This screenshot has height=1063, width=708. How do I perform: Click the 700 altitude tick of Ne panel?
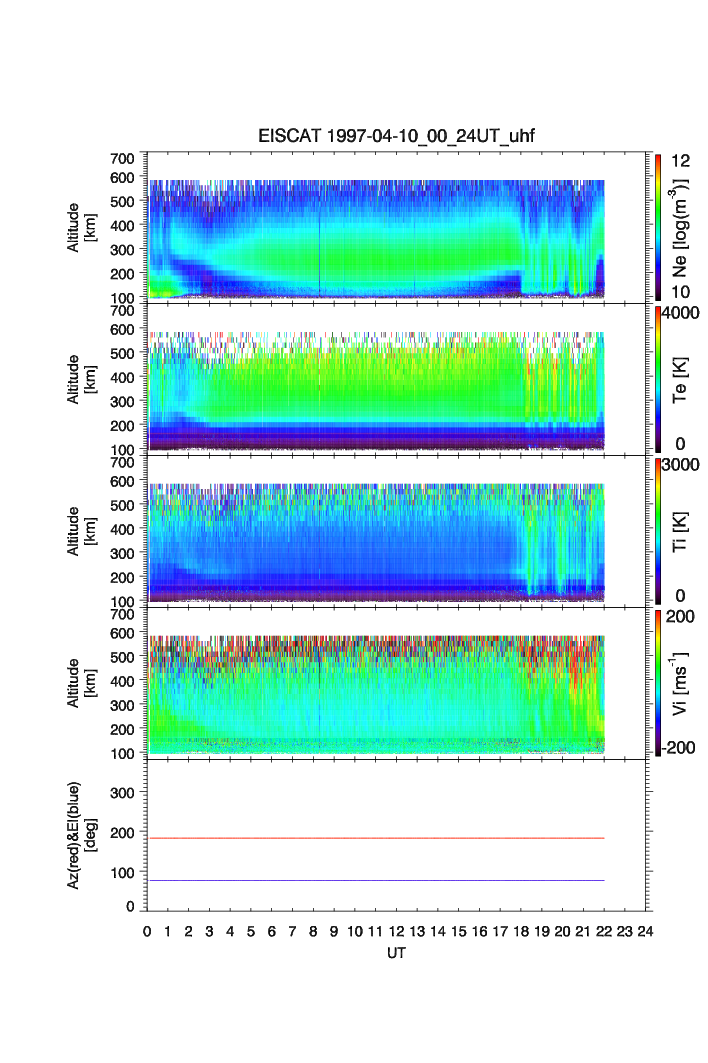(x=122, y=159)
